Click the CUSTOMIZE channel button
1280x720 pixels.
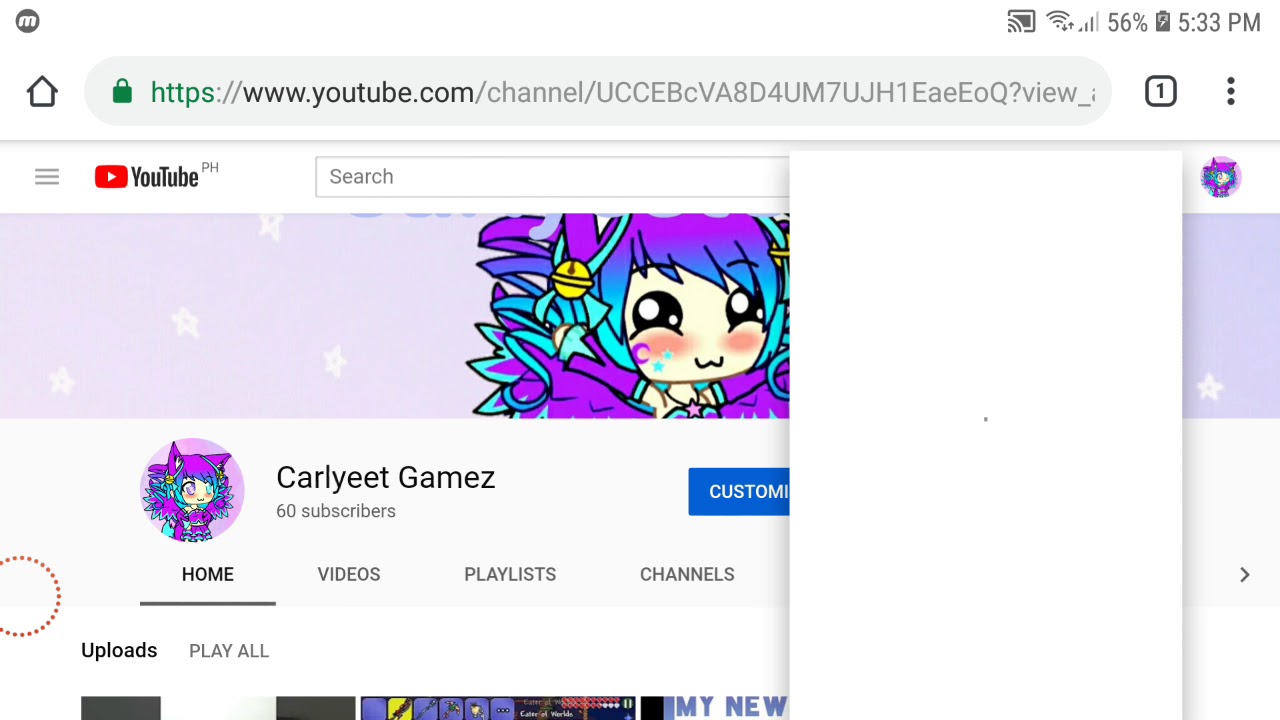coord(739,492)
